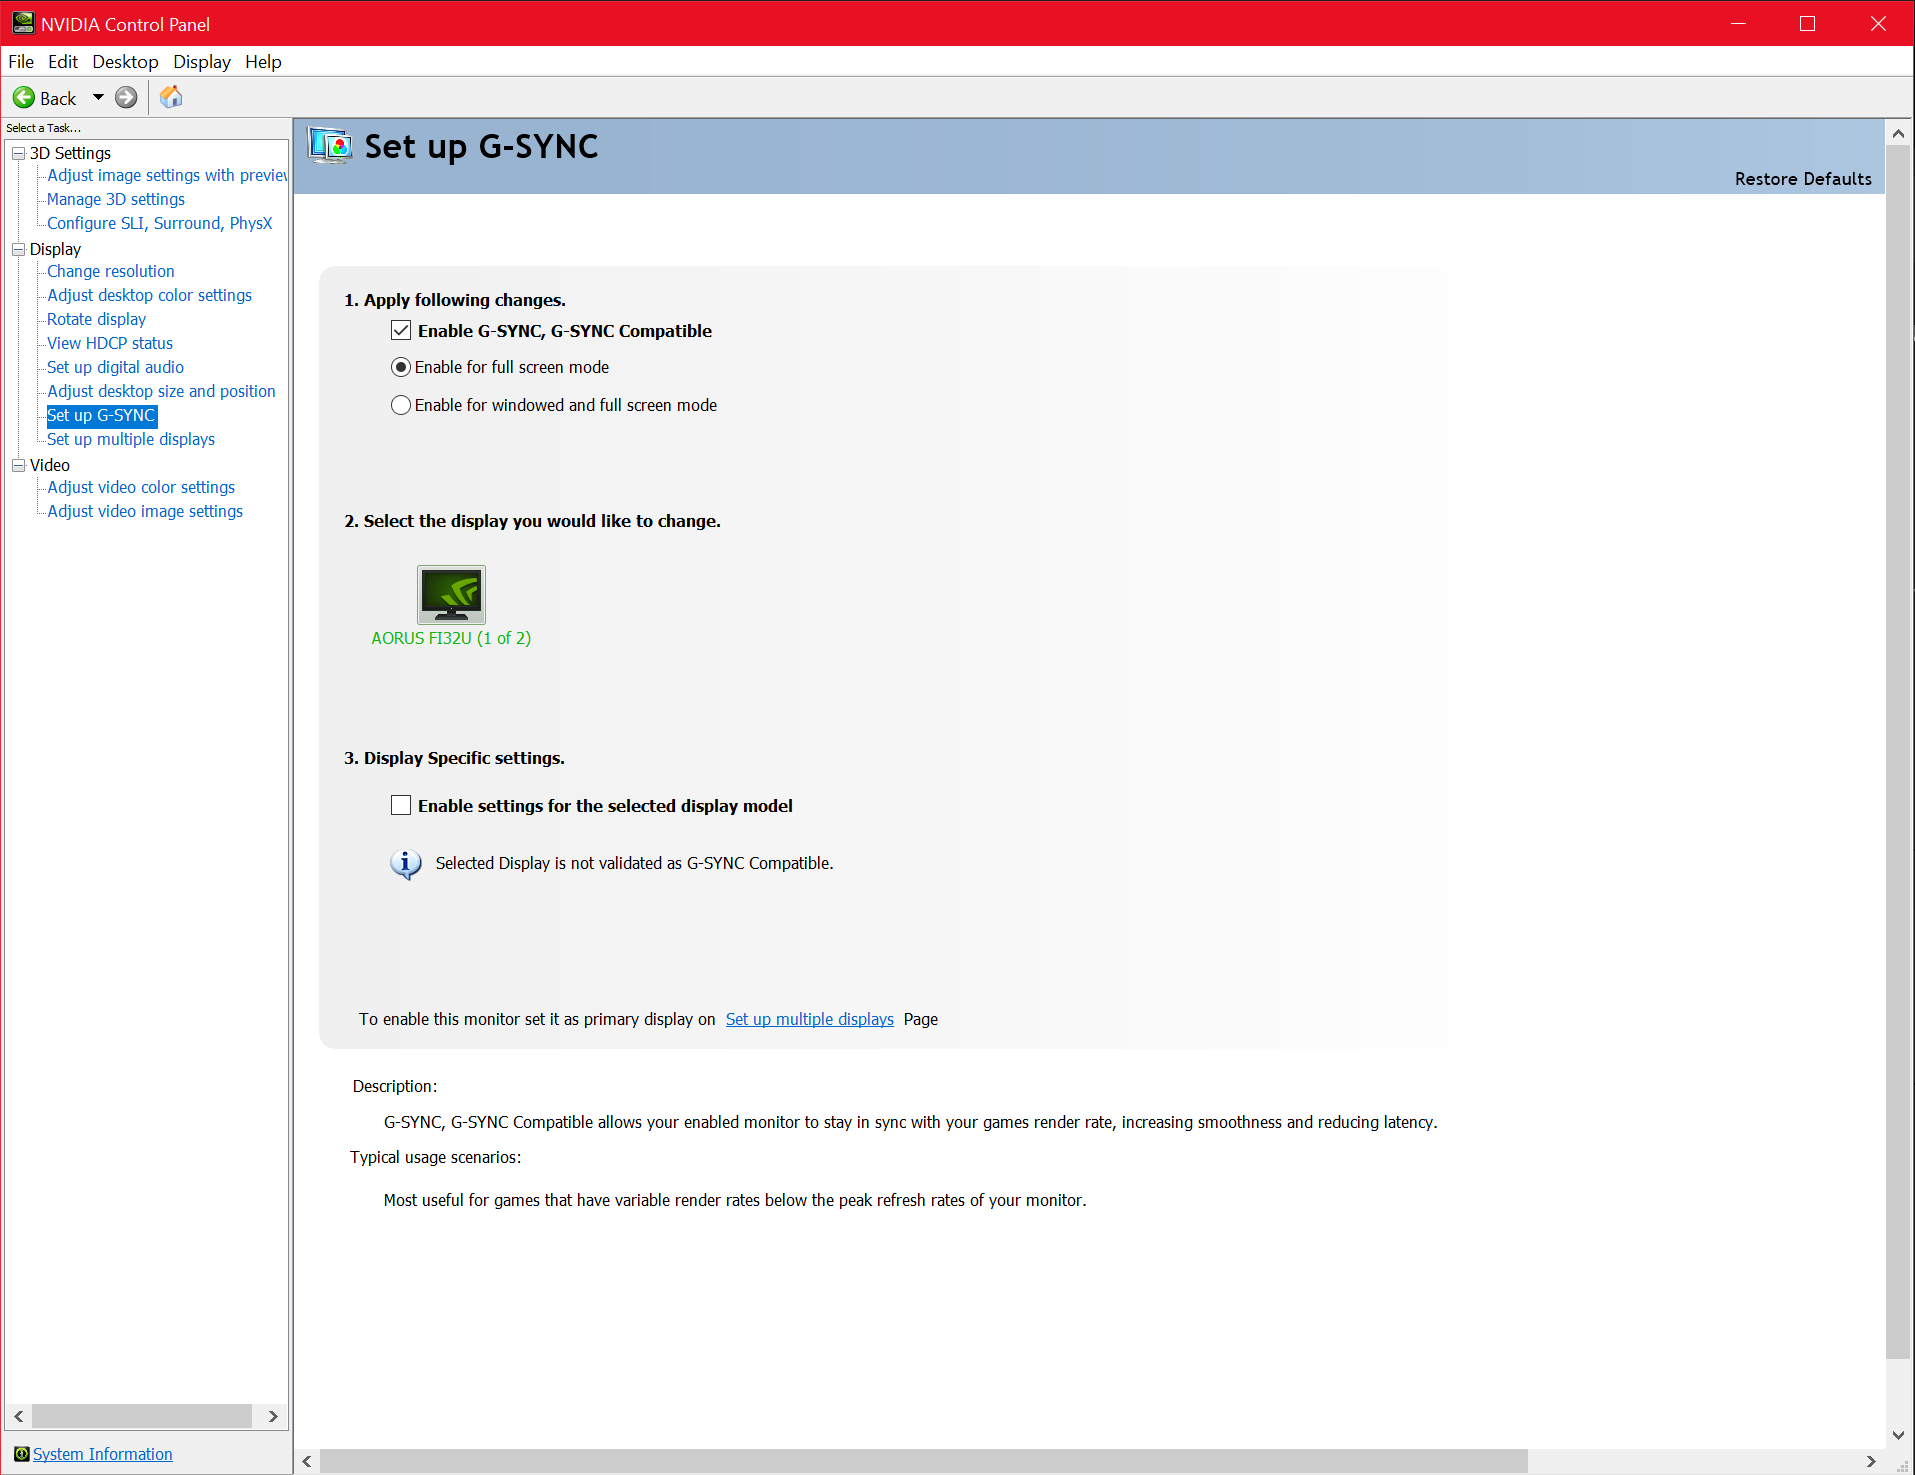The width and height of the screenshot is (1915, 1475).
Task: Follow the Set up multiple displays link
Action: (809, 1019)
